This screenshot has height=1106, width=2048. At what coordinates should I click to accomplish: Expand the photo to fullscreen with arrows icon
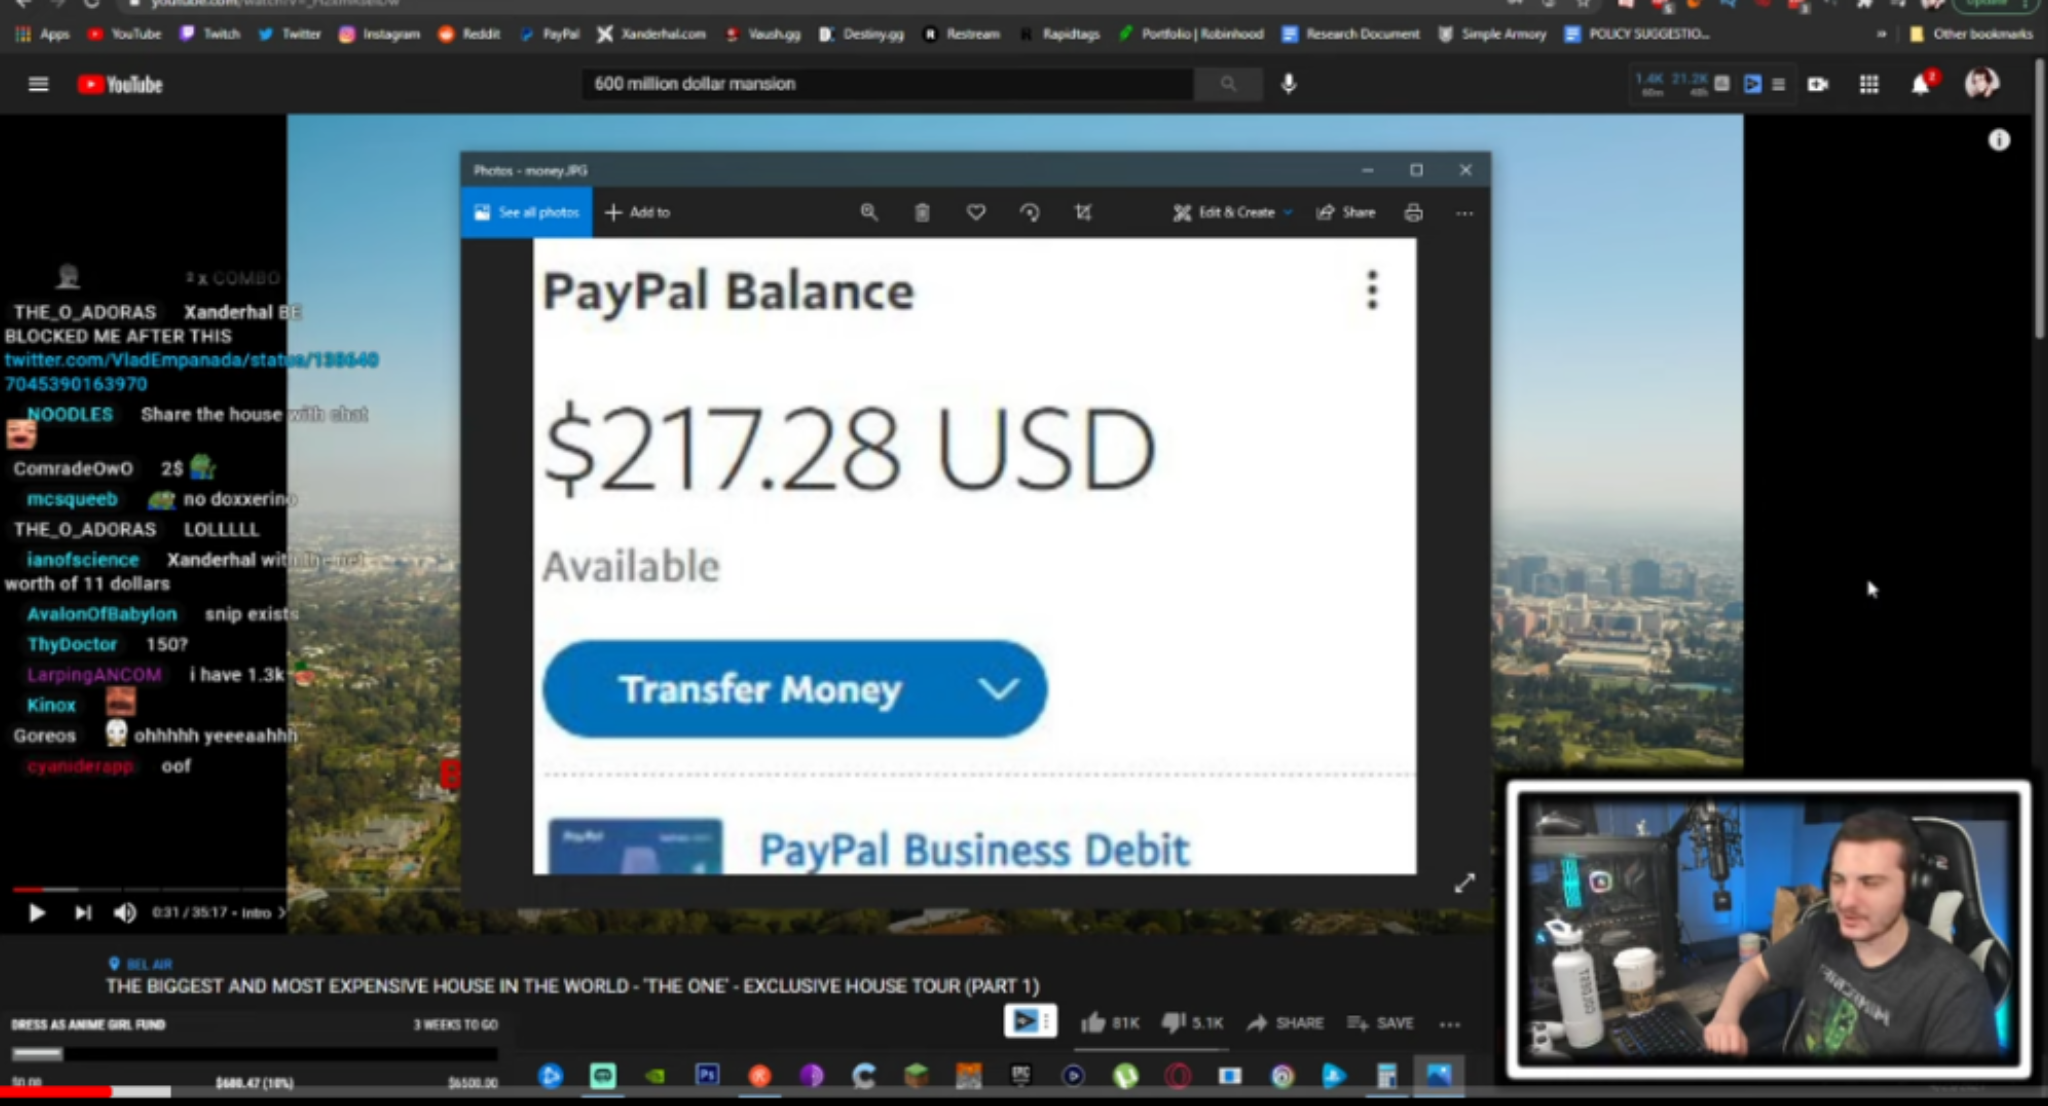point(1464,883)
